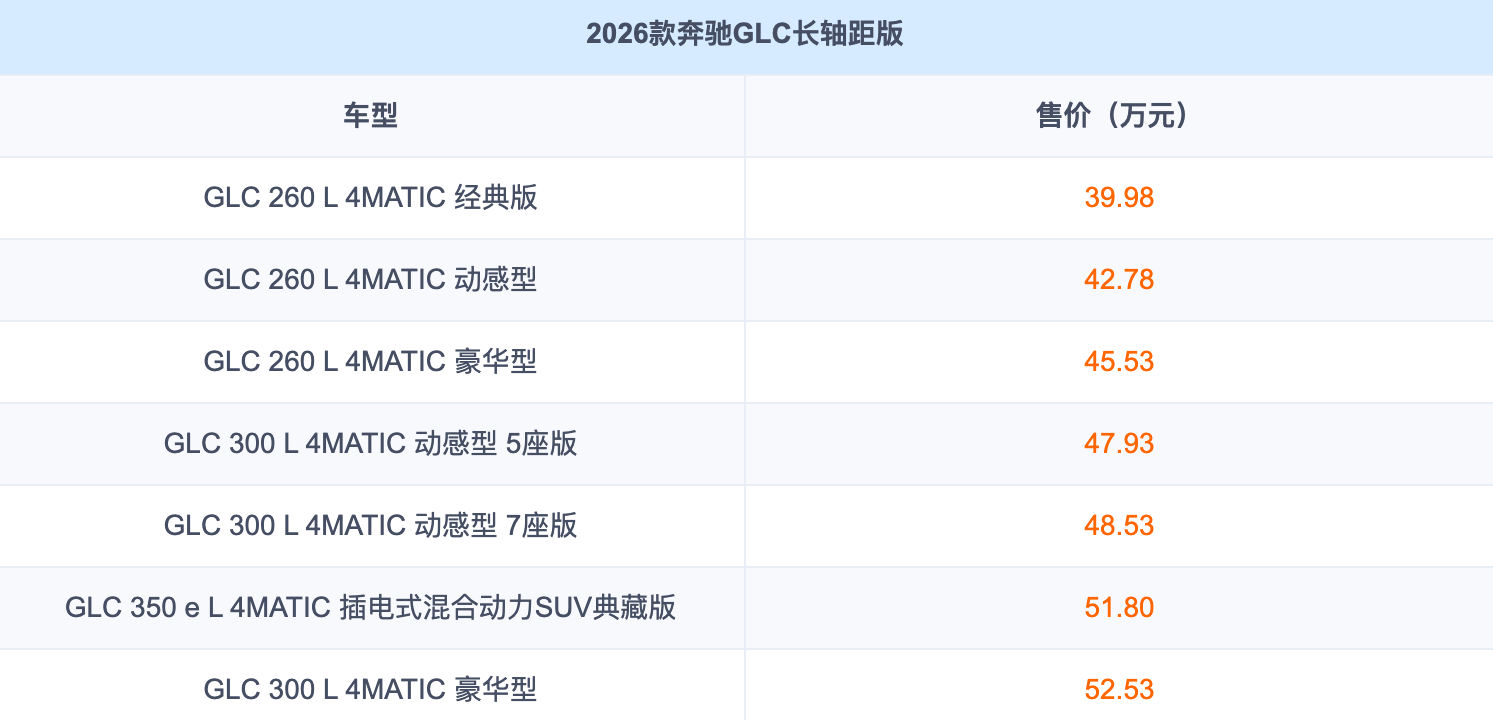The width and height of the screenshot is (1493, 720).
Task: Click the table title 2026款奔驰GLC长轴距版
Action: pyautogui.click(x=745, y=34)
